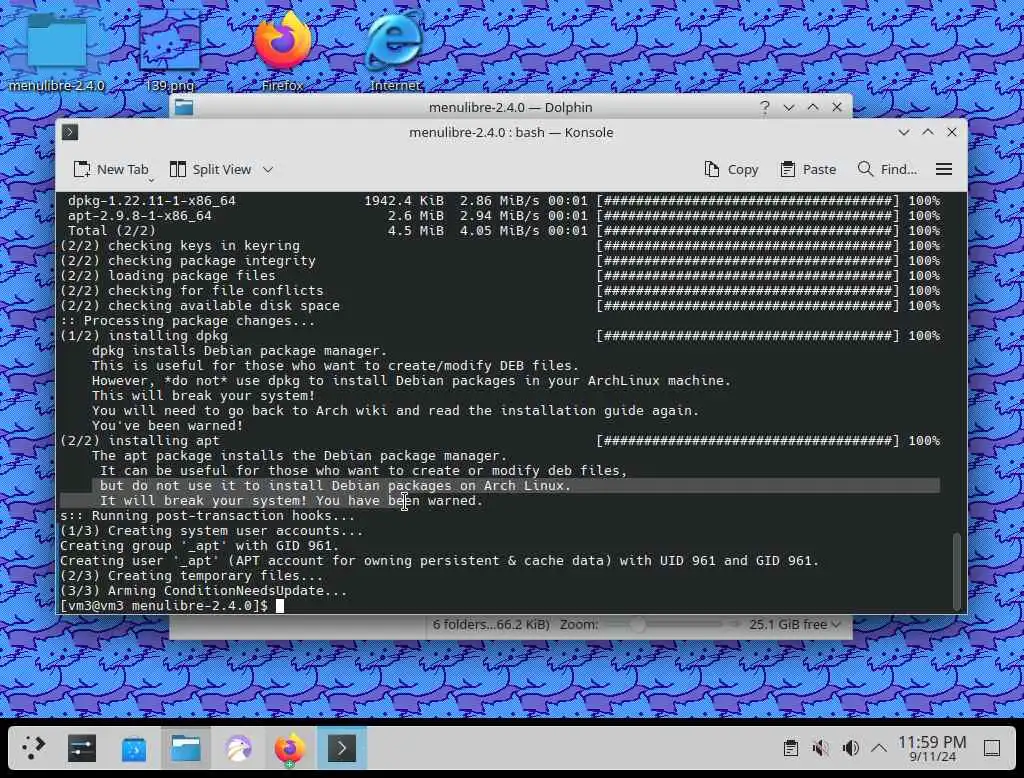Image resolution: width=1024 pixels, height=778 pixels.
Task: Open the menulibre-2.4.0 desktop folder
Action: coord(57,49)
